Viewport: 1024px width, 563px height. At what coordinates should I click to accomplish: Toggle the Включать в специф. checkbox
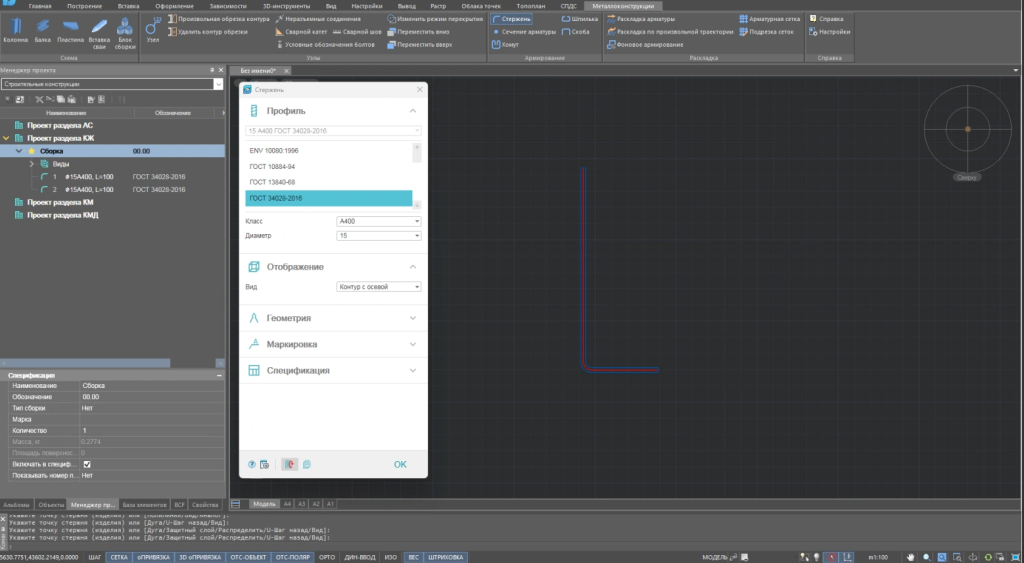[x=88, y=464]
